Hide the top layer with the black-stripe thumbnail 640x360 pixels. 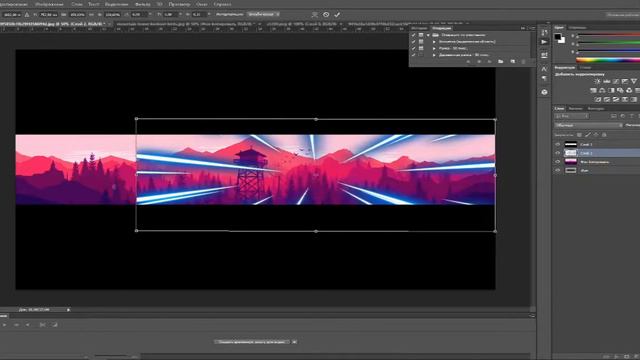(x=558, y=144)
